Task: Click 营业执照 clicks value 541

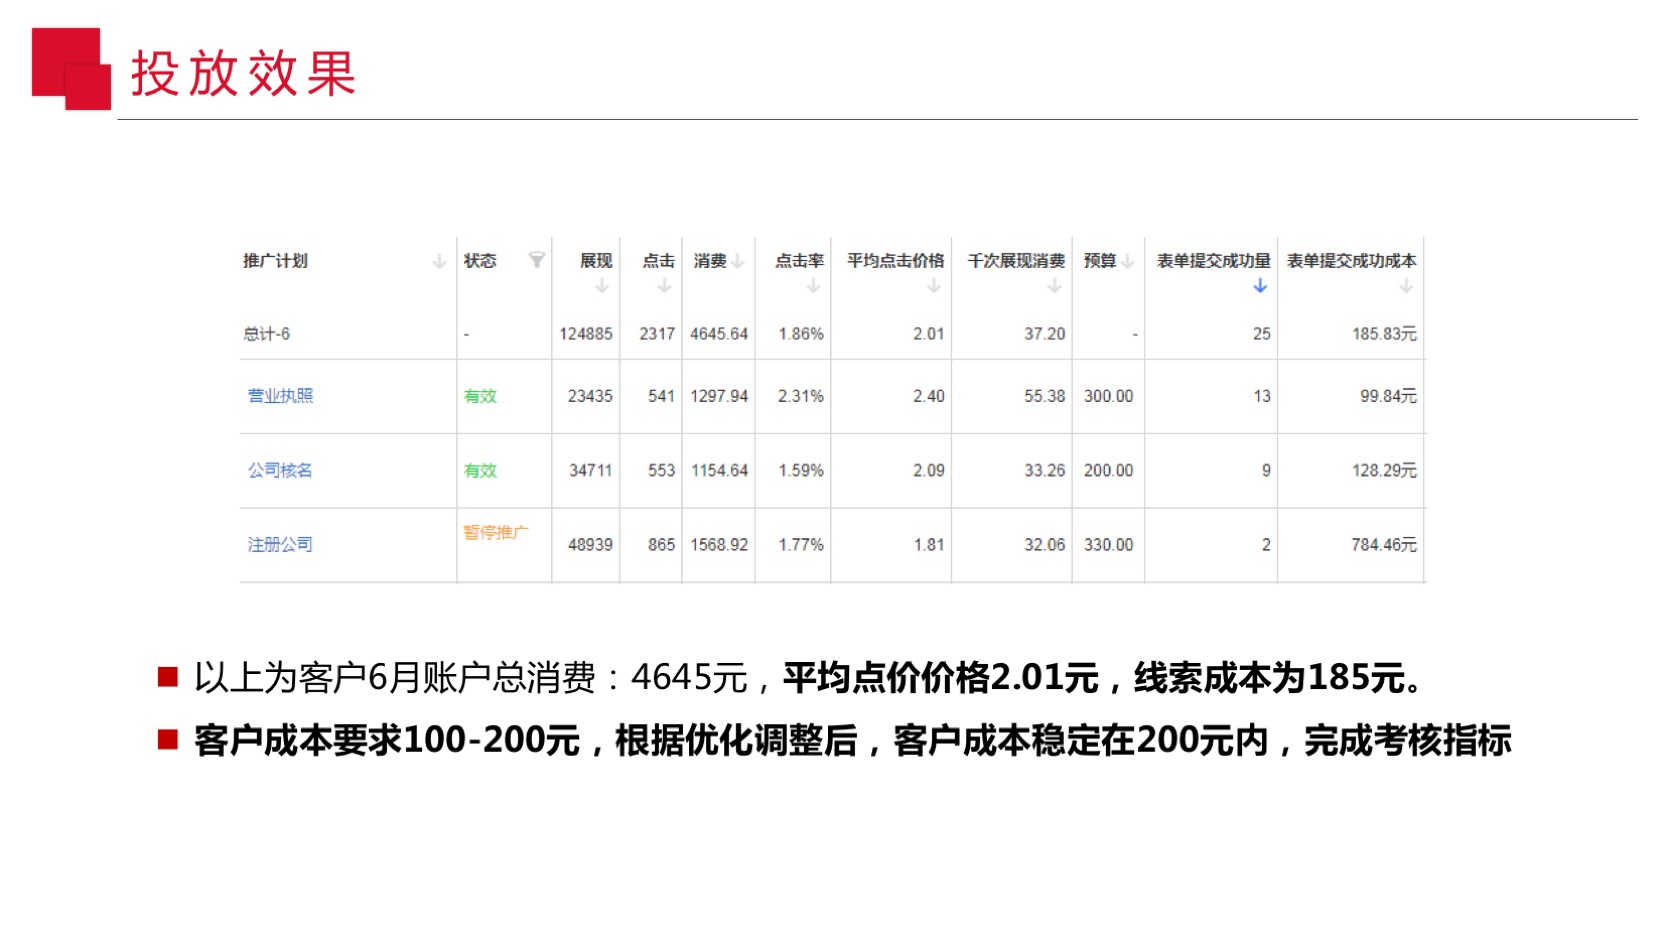Action: (x=661, y=396)
